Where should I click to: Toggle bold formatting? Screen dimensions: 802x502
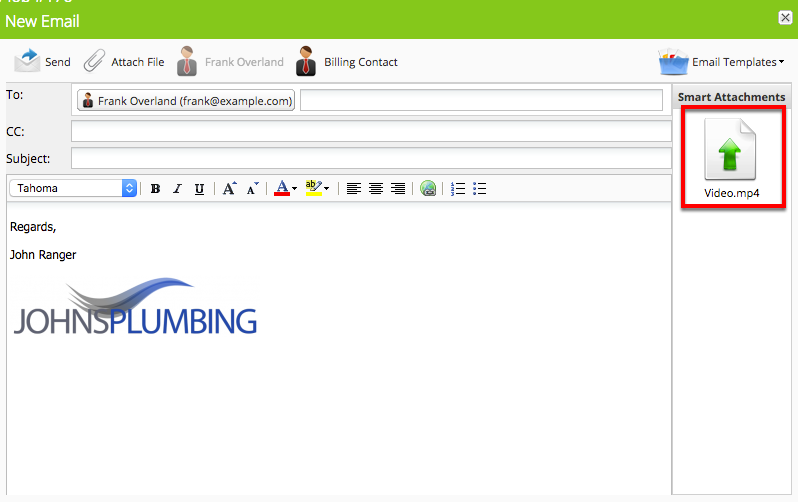(155, 189)
